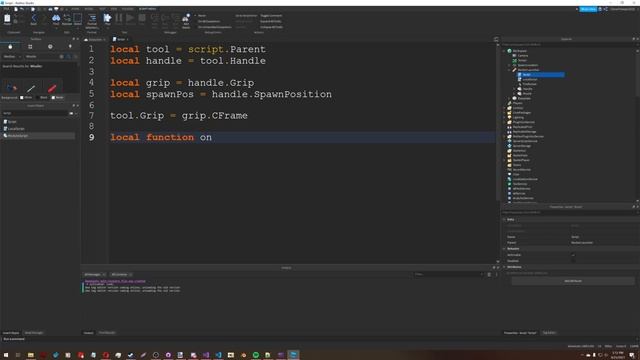Screen dimensions: 640x360
Task: Click Go to Script Error
Action: coord(246,16)
